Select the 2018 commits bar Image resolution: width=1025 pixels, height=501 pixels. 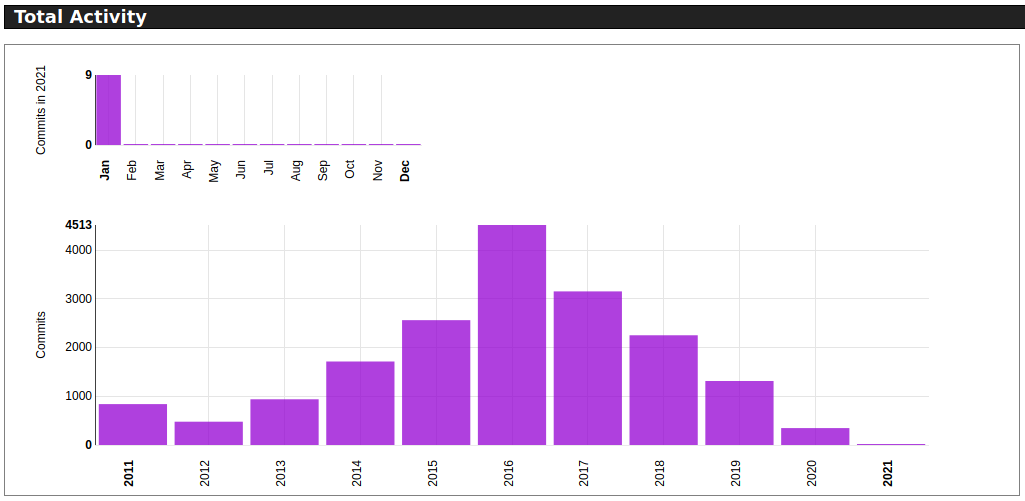click(663, 390)
